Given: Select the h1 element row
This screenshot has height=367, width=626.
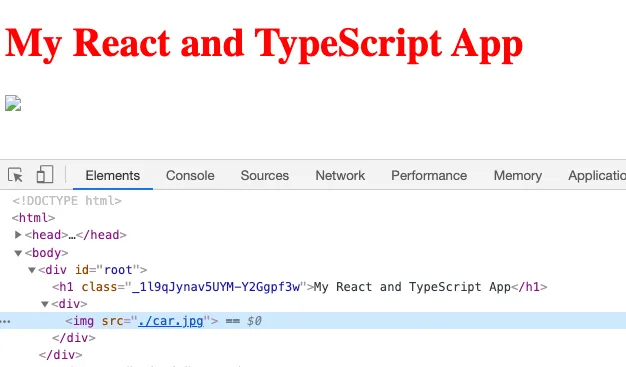Looking at the screenshot, I should tap(299, 287).
